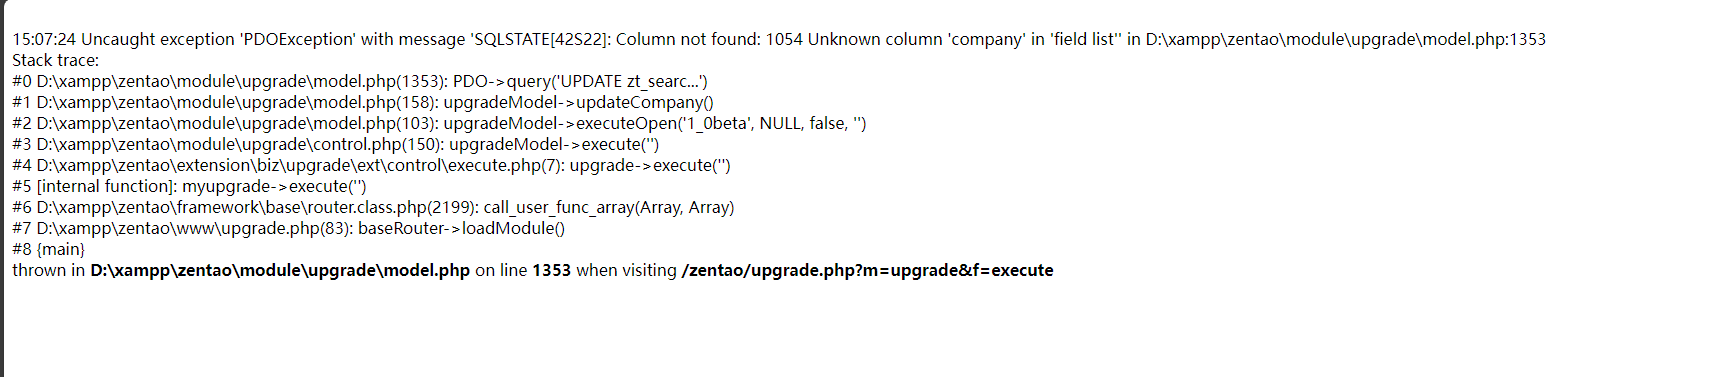
Task: Click the 'Uncaught exception PDOException' error line
Action: point(779,39)
